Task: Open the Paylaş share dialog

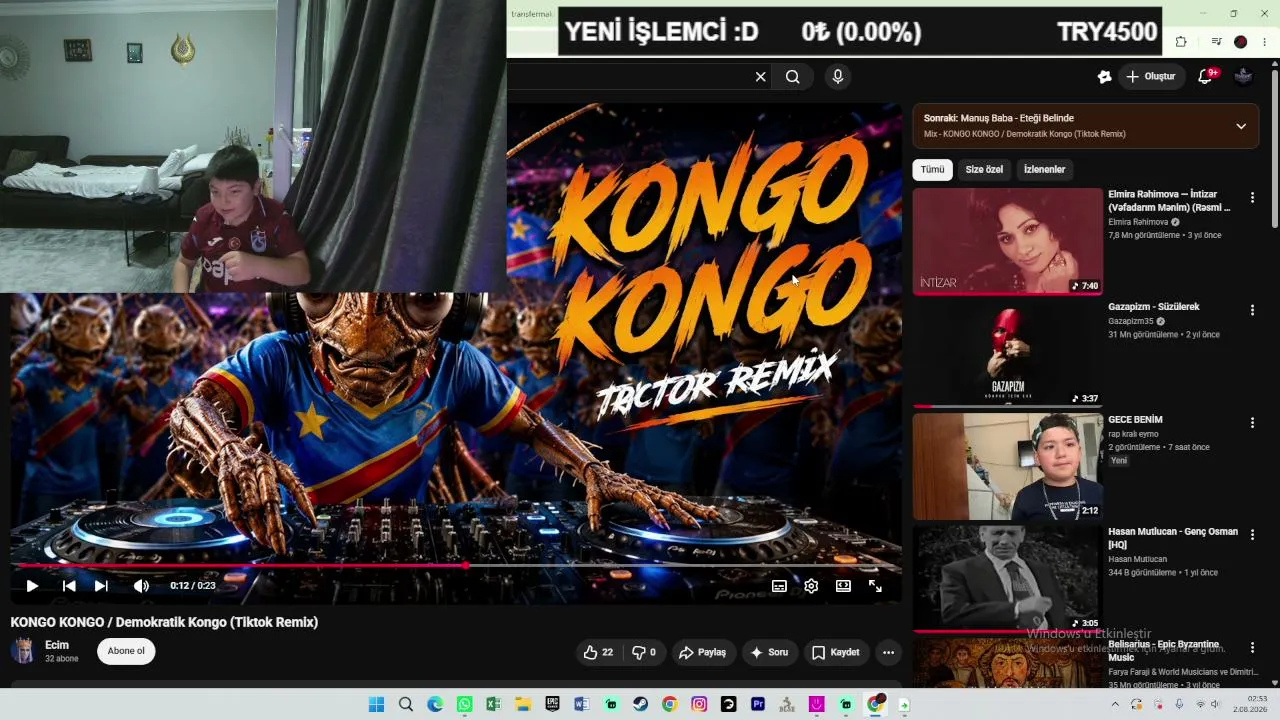Action: click(x=703, y=652)
